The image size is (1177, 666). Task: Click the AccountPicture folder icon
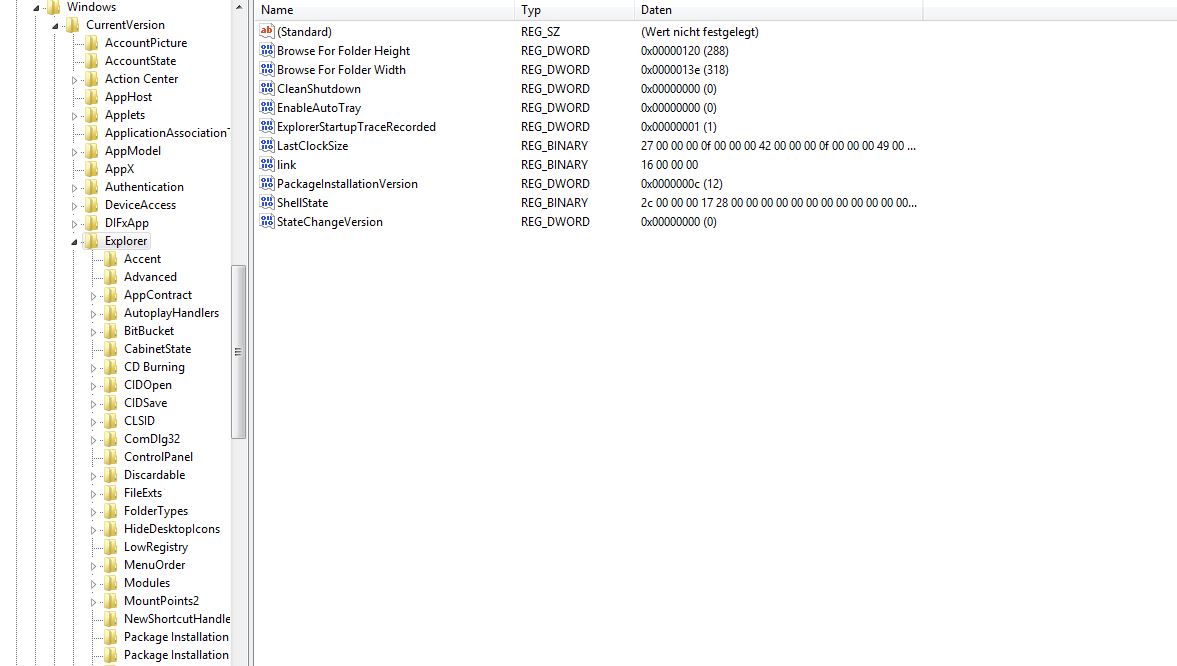[x=92, y=43]
